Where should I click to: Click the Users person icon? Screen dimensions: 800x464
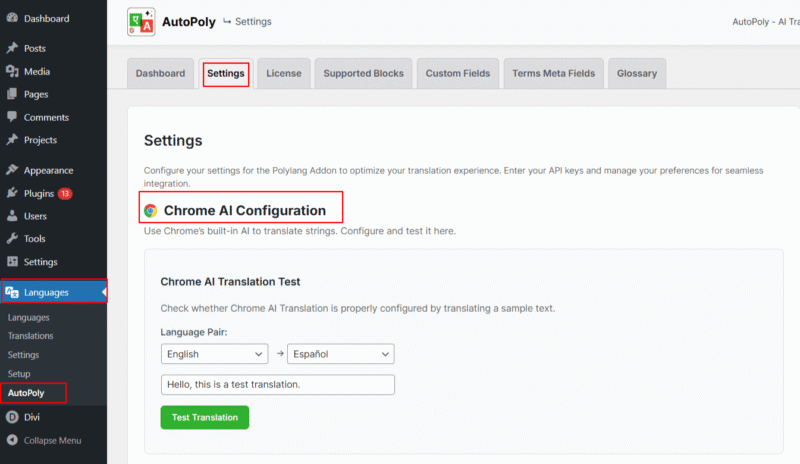(12, 215)
